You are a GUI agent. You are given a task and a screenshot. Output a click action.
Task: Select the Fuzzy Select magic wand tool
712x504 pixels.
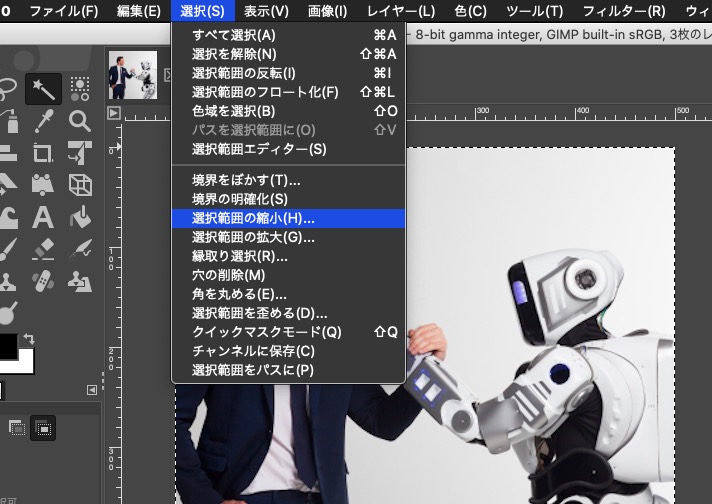44,88
